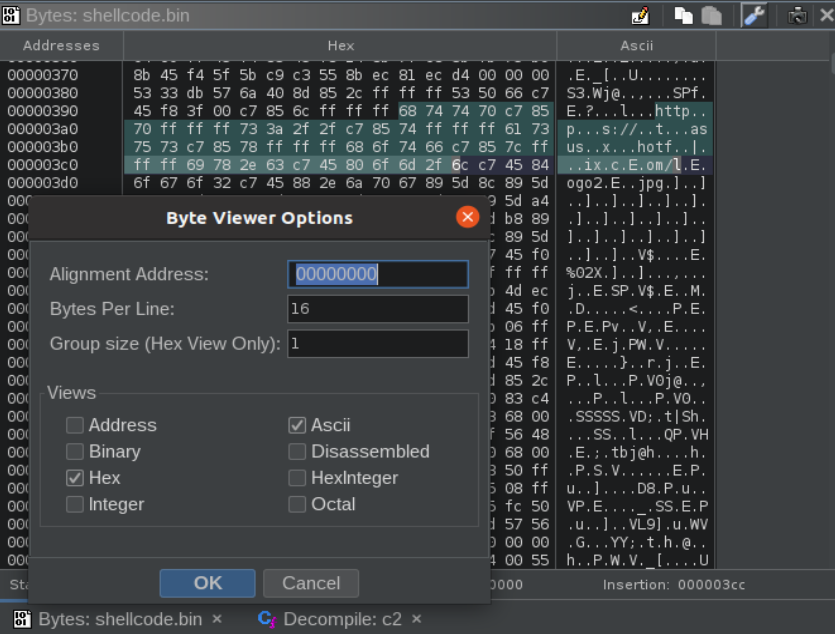Click the 'Alignment Address:' label
The height and width of the screenshot is (634, 835).
click(129, 274)
